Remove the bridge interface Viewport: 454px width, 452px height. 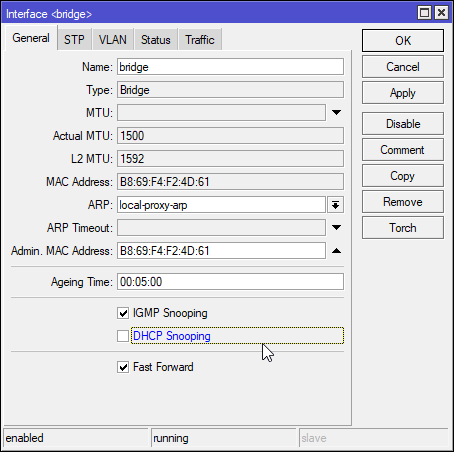click(x=403, y=202)
